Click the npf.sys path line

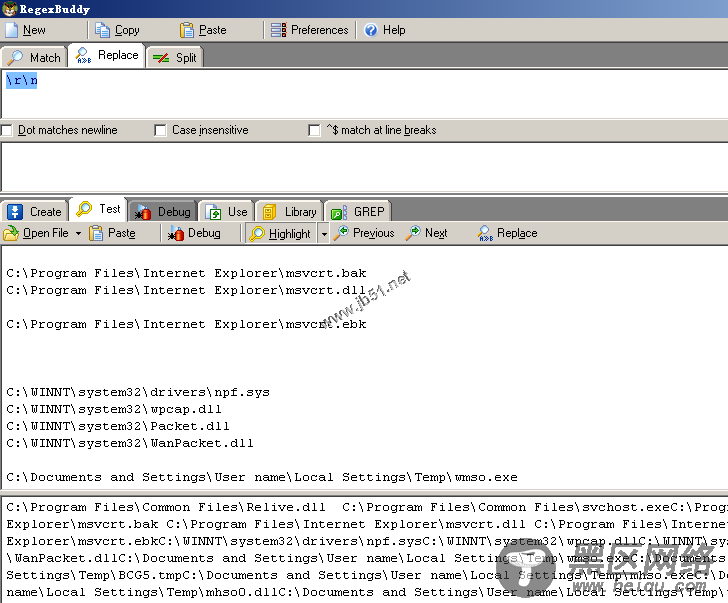pos(138,392)
